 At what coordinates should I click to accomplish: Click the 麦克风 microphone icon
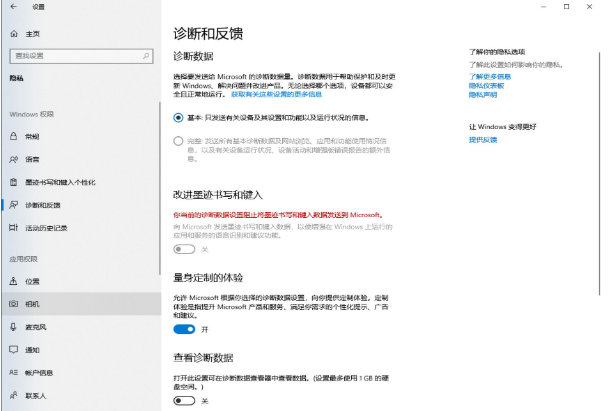(14, 327)
